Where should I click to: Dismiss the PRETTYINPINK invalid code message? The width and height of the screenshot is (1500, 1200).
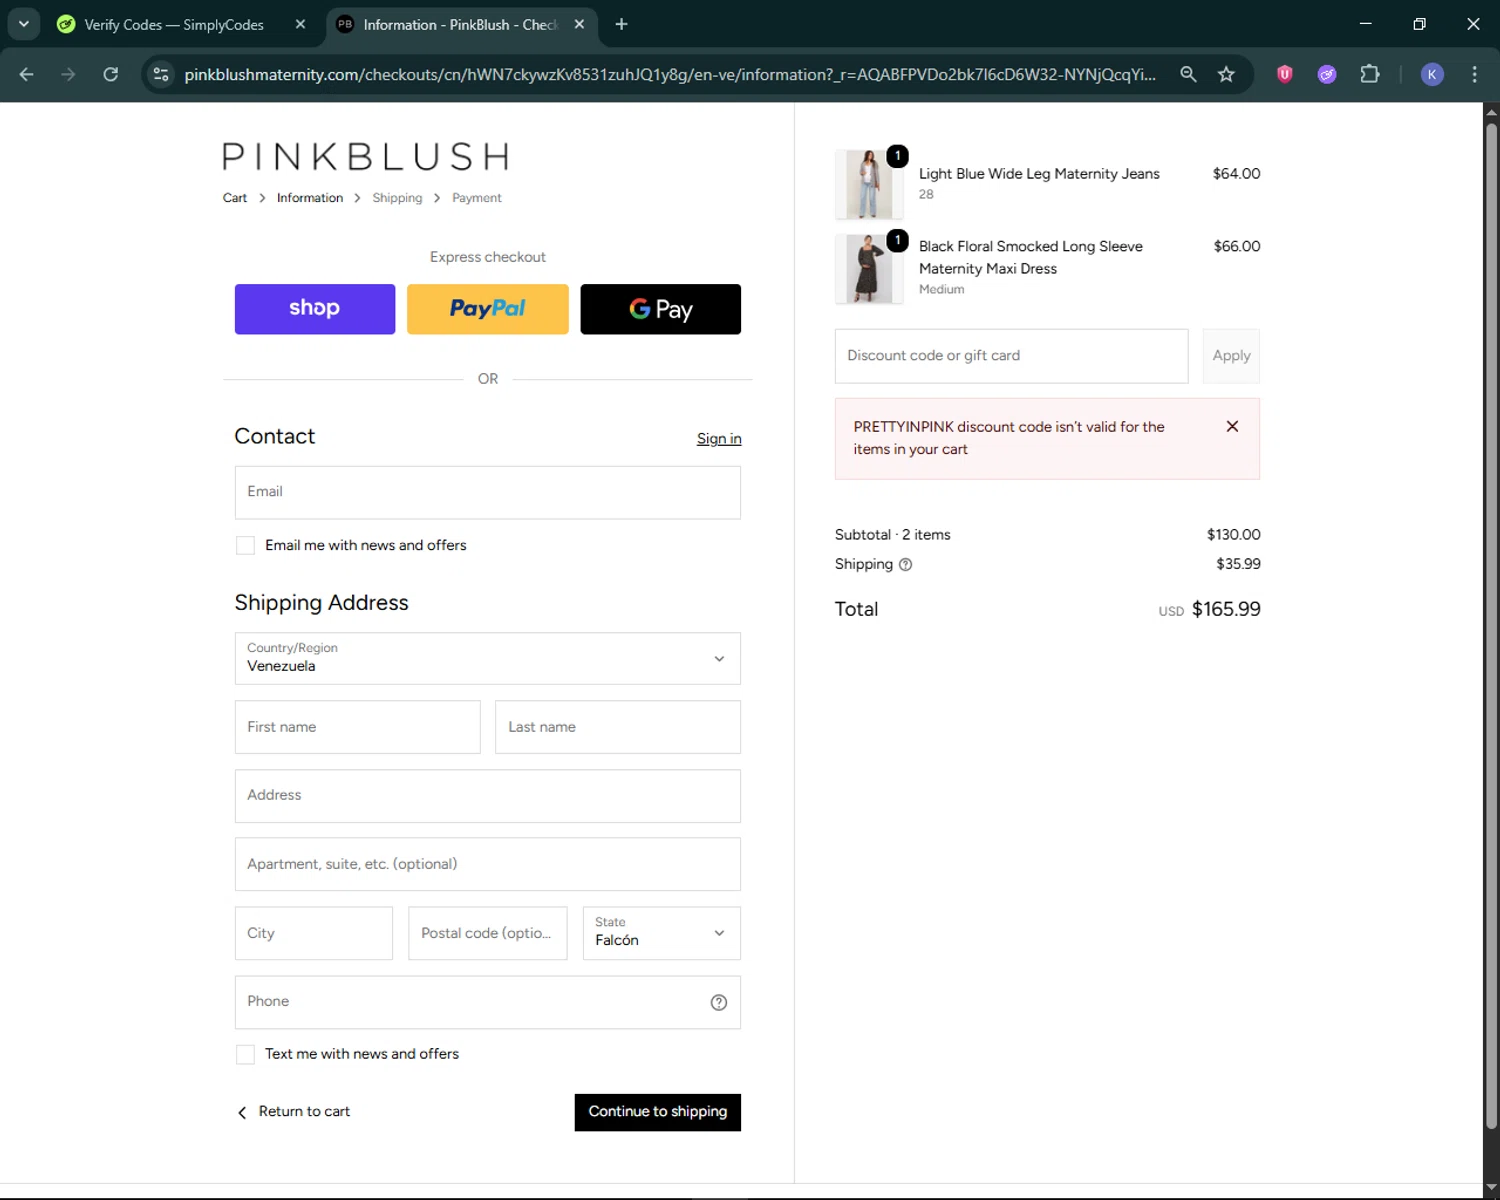pyautogui.click(x=1232, y=426)
